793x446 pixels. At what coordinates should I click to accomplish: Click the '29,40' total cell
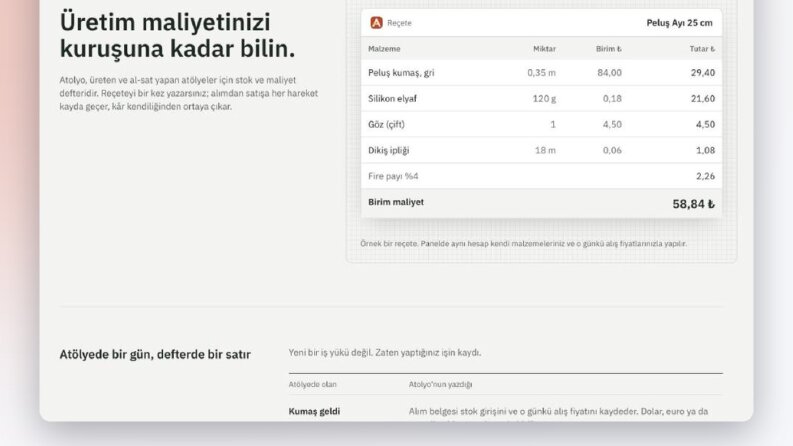[703, 73]
